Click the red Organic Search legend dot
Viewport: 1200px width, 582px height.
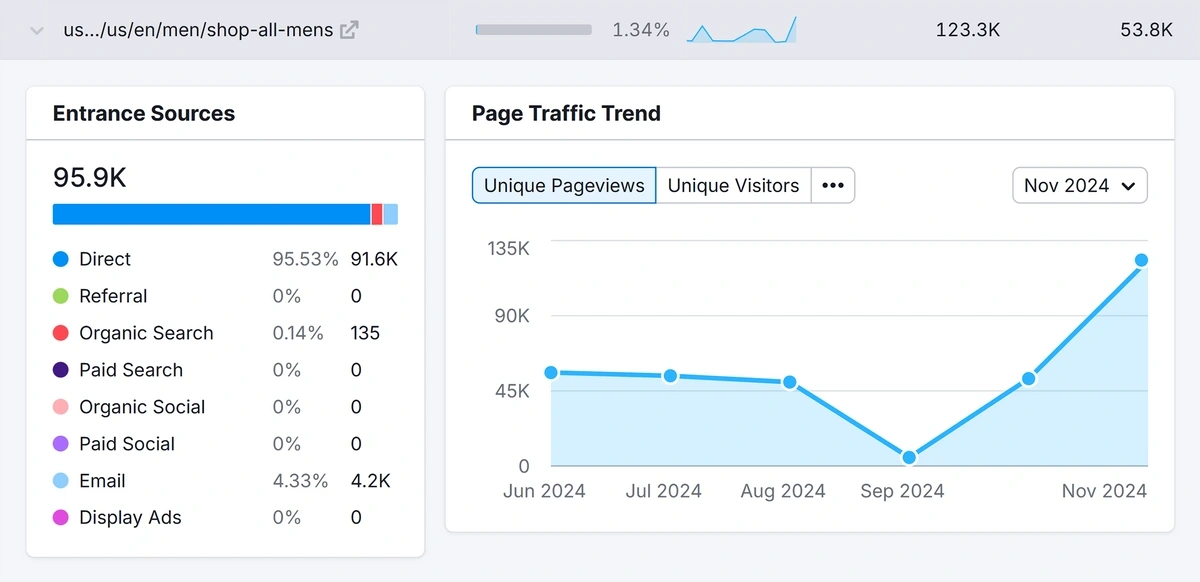pos(59,332)
